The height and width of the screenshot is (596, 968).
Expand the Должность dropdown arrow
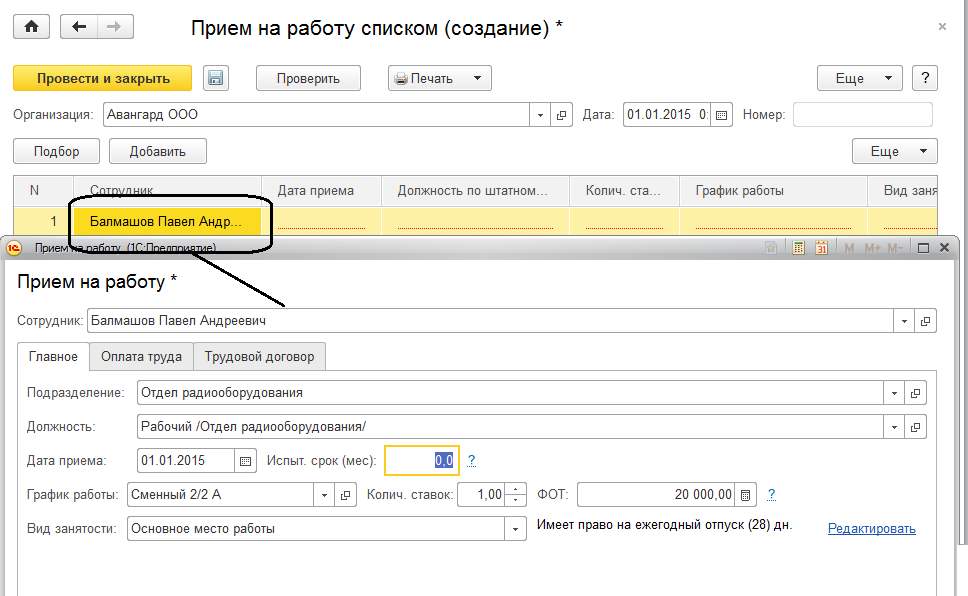point(894,427)
